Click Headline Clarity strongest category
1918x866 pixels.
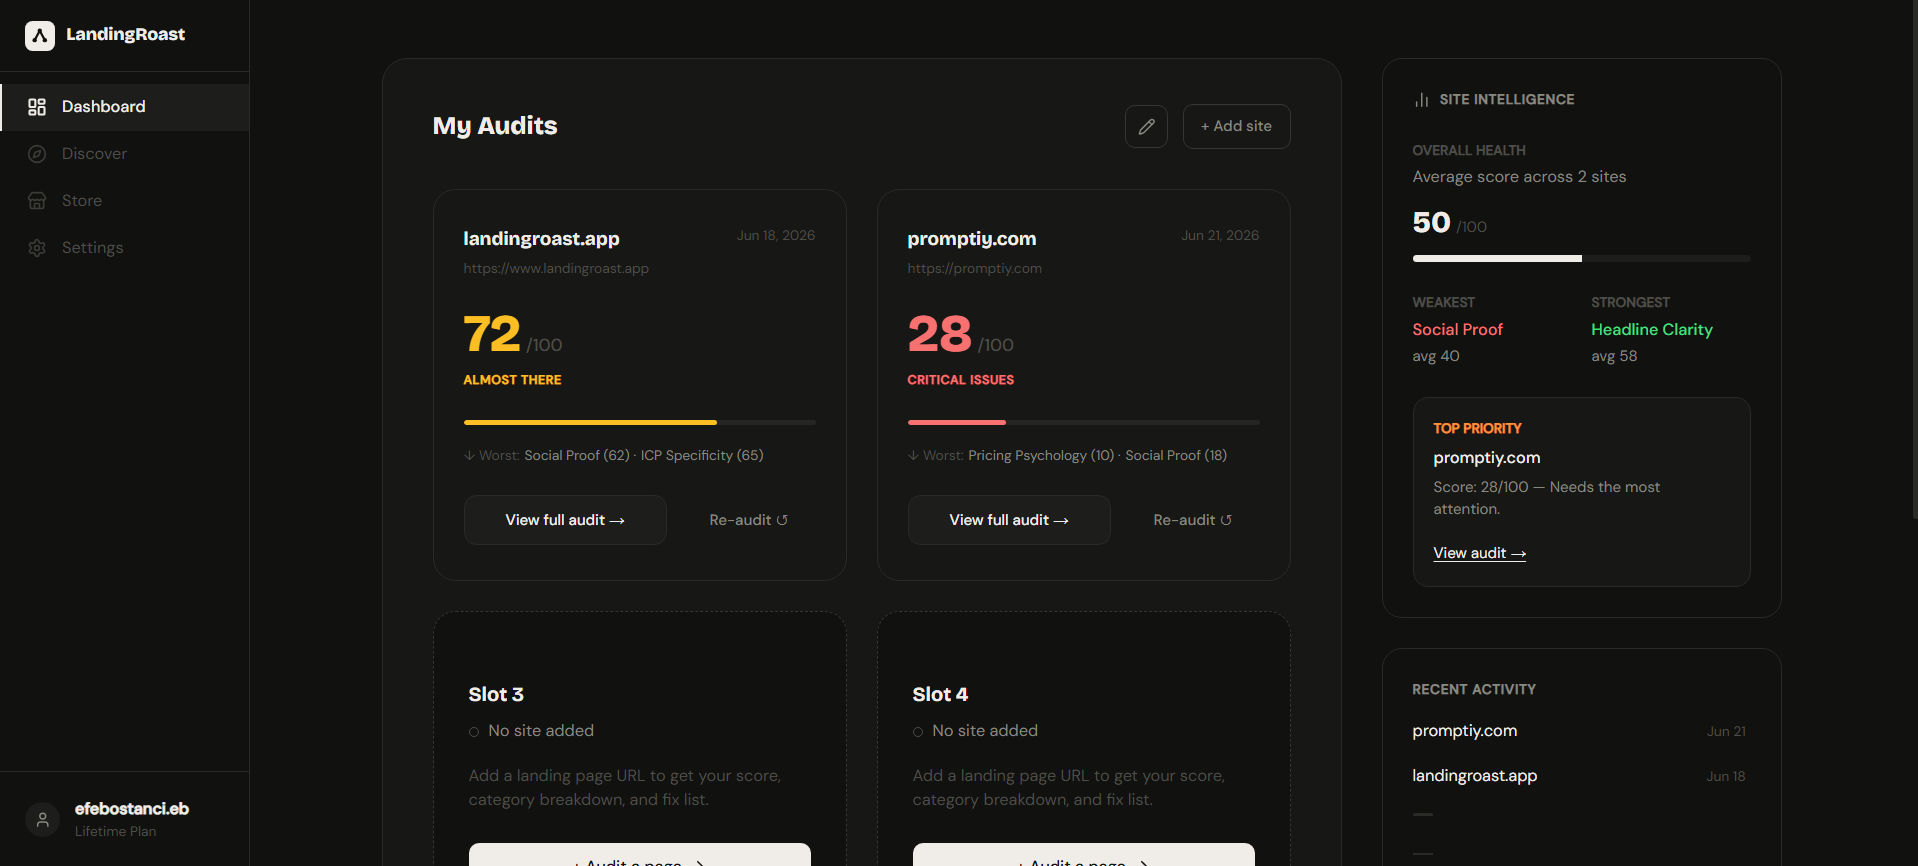pos(1652,330)
